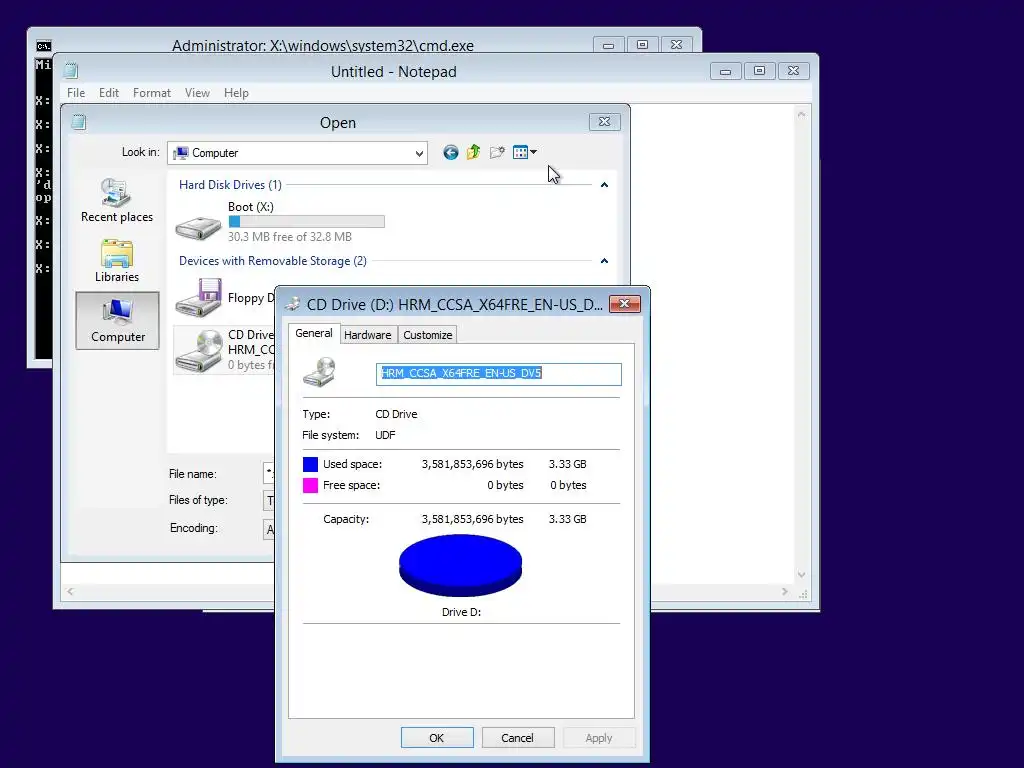The image size is (1024, 768).
Task: Open Notepad View menu
Action: (x=197, y=93)
